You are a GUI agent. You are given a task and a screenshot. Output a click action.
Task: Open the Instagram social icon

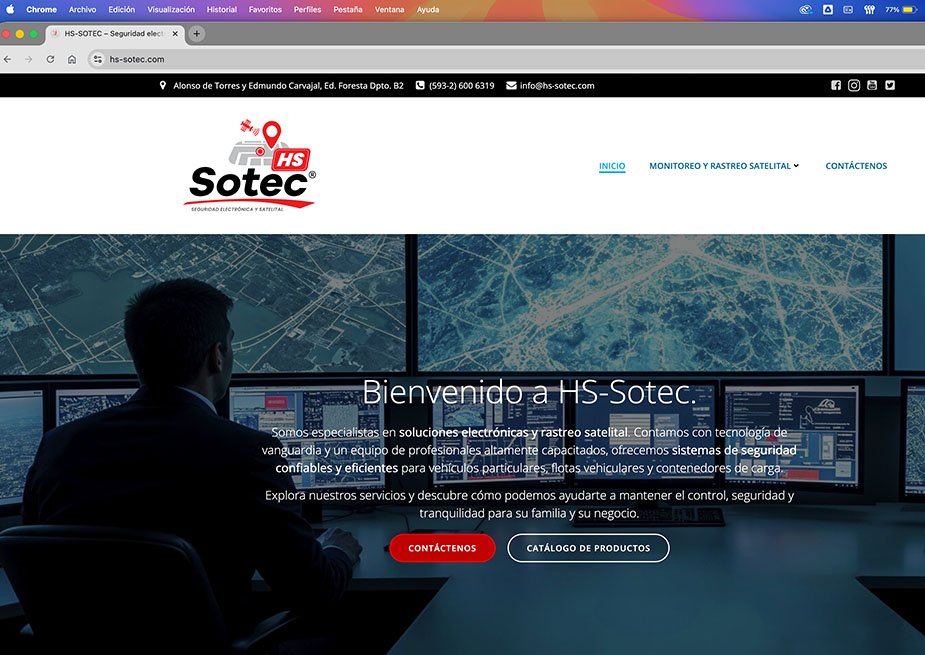(x=854, y=86)
